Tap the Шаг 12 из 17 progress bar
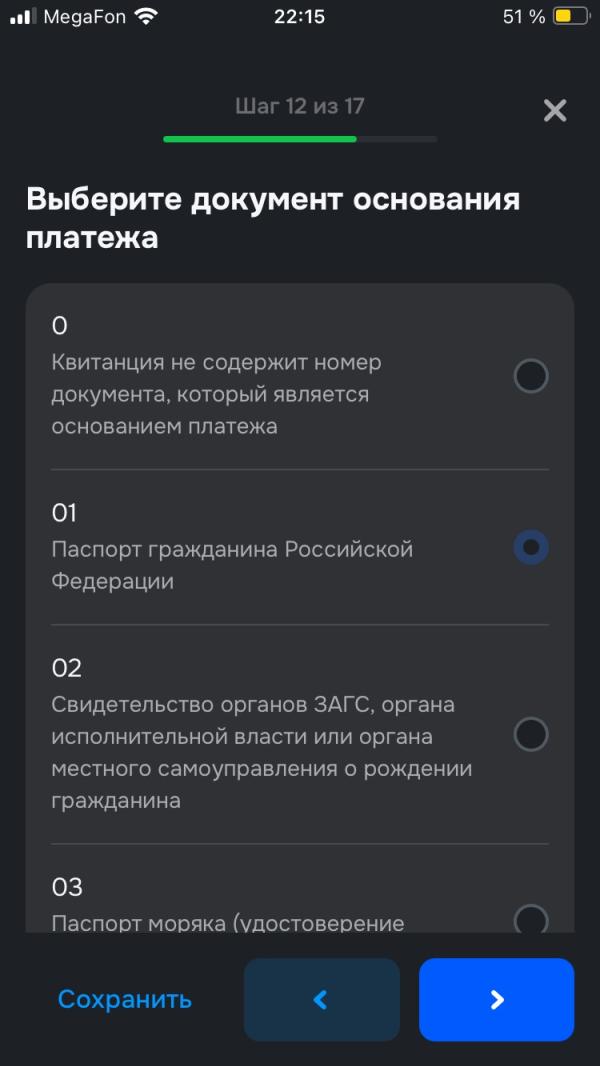600x1066 pixels. point(299,137)
